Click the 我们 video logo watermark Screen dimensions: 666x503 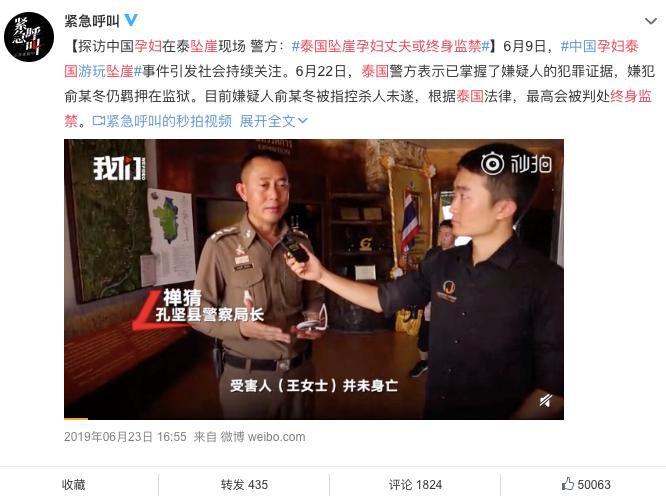pos(119,168)
